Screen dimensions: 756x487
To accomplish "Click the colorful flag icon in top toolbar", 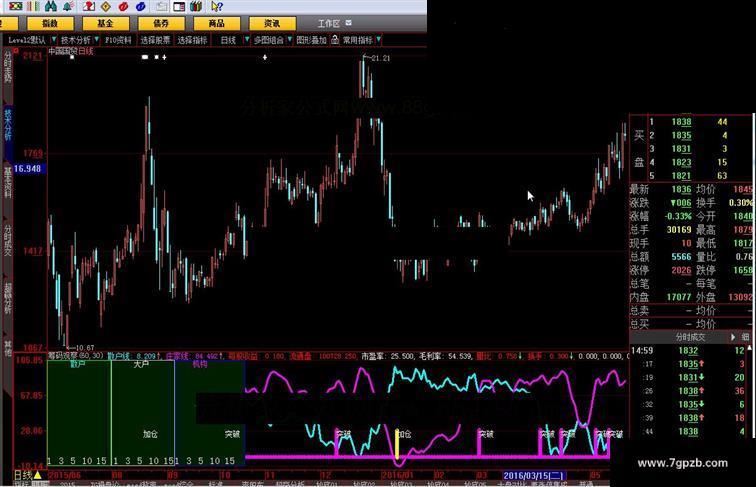I will (16, 6).
